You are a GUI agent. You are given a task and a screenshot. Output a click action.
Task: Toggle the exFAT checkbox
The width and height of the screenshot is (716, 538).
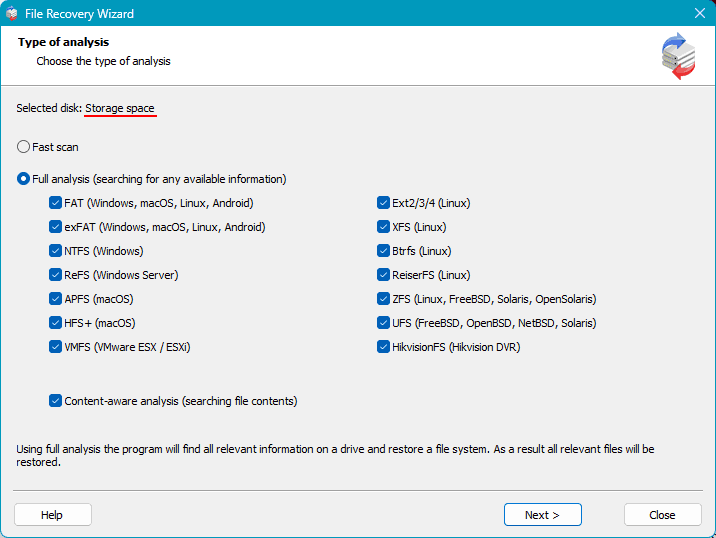(55, 227)
